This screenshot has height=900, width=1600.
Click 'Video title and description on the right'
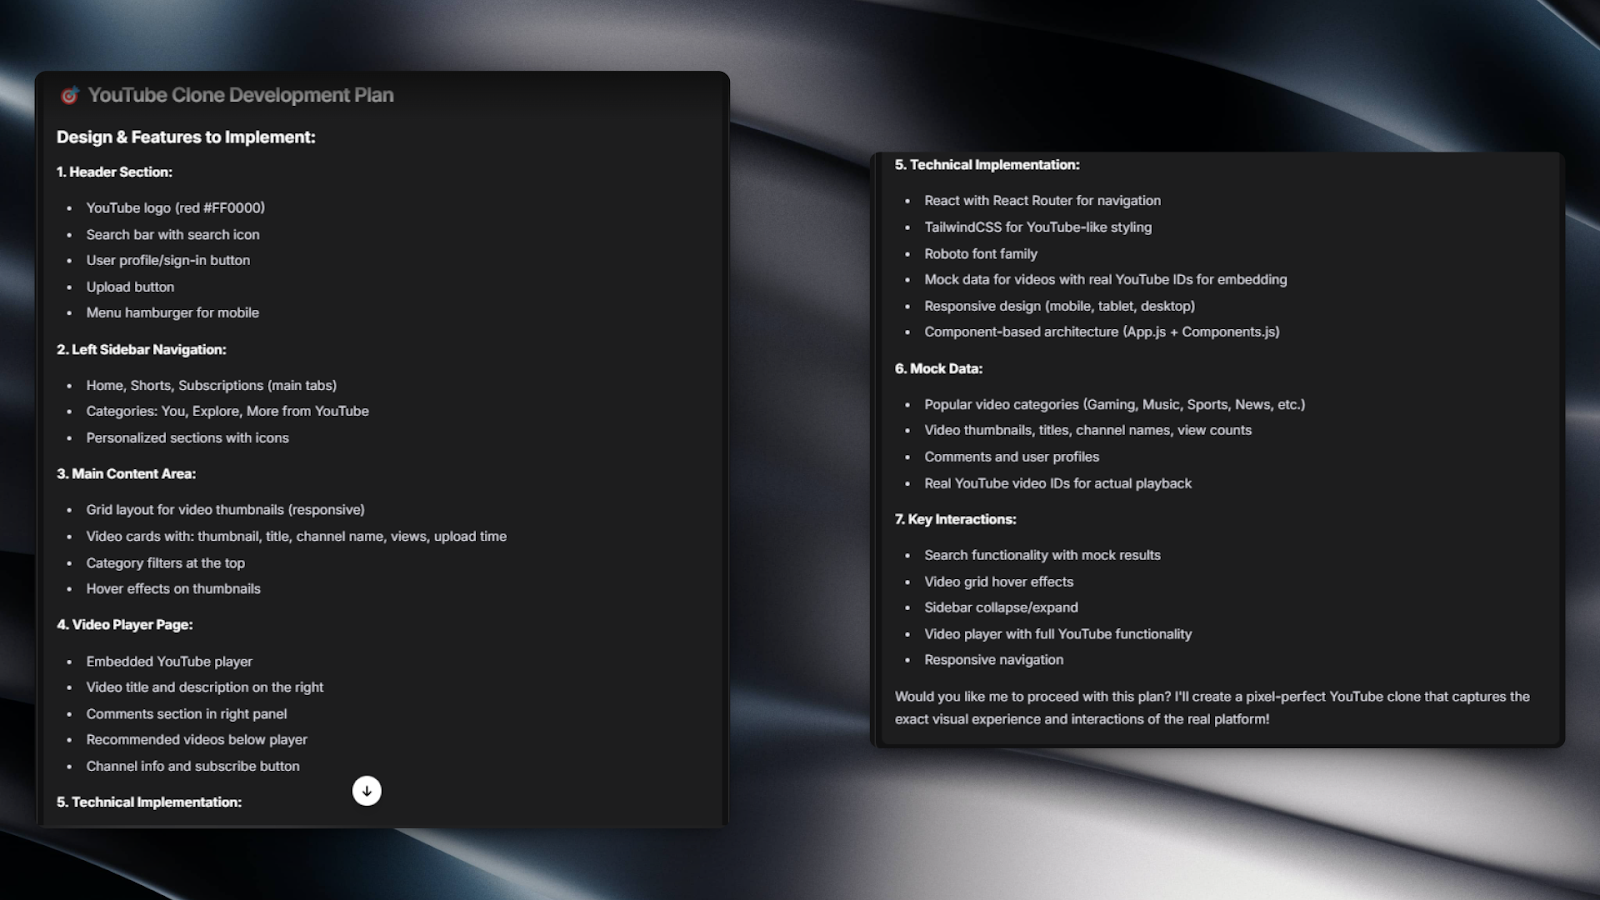[205, 688]
